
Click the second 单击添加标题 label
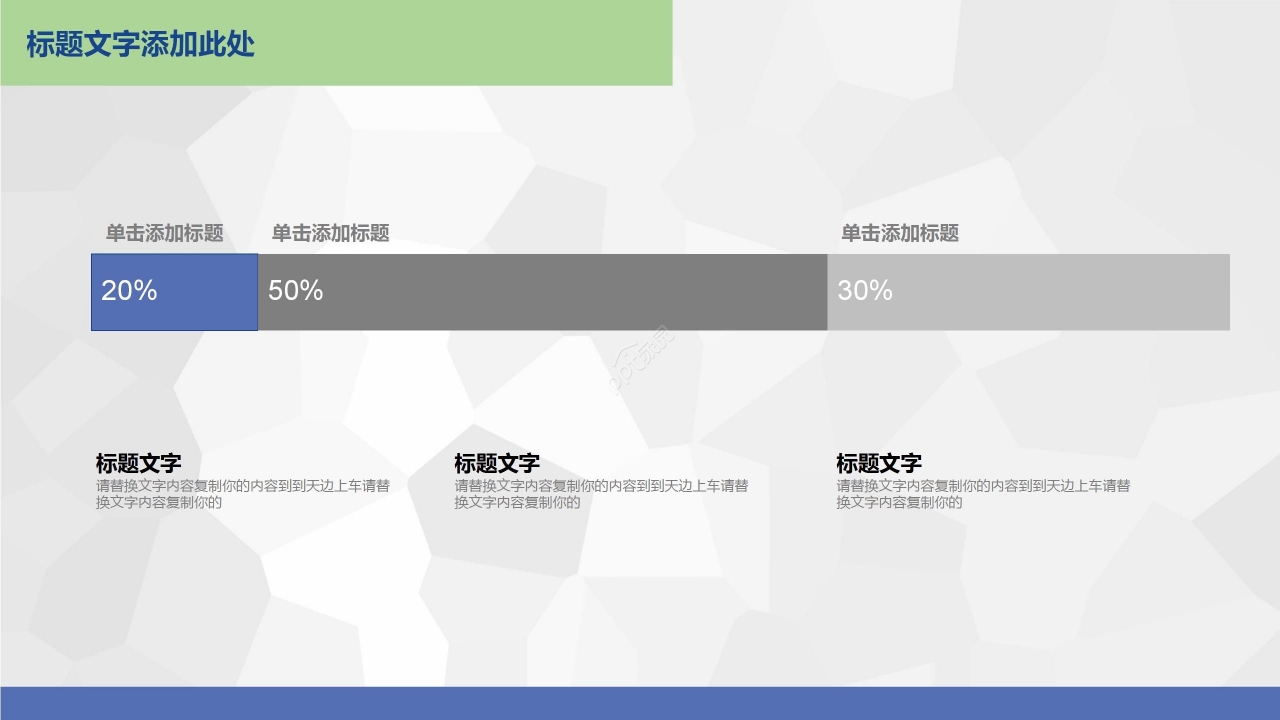pyautogui.click(x=330, y=234)
